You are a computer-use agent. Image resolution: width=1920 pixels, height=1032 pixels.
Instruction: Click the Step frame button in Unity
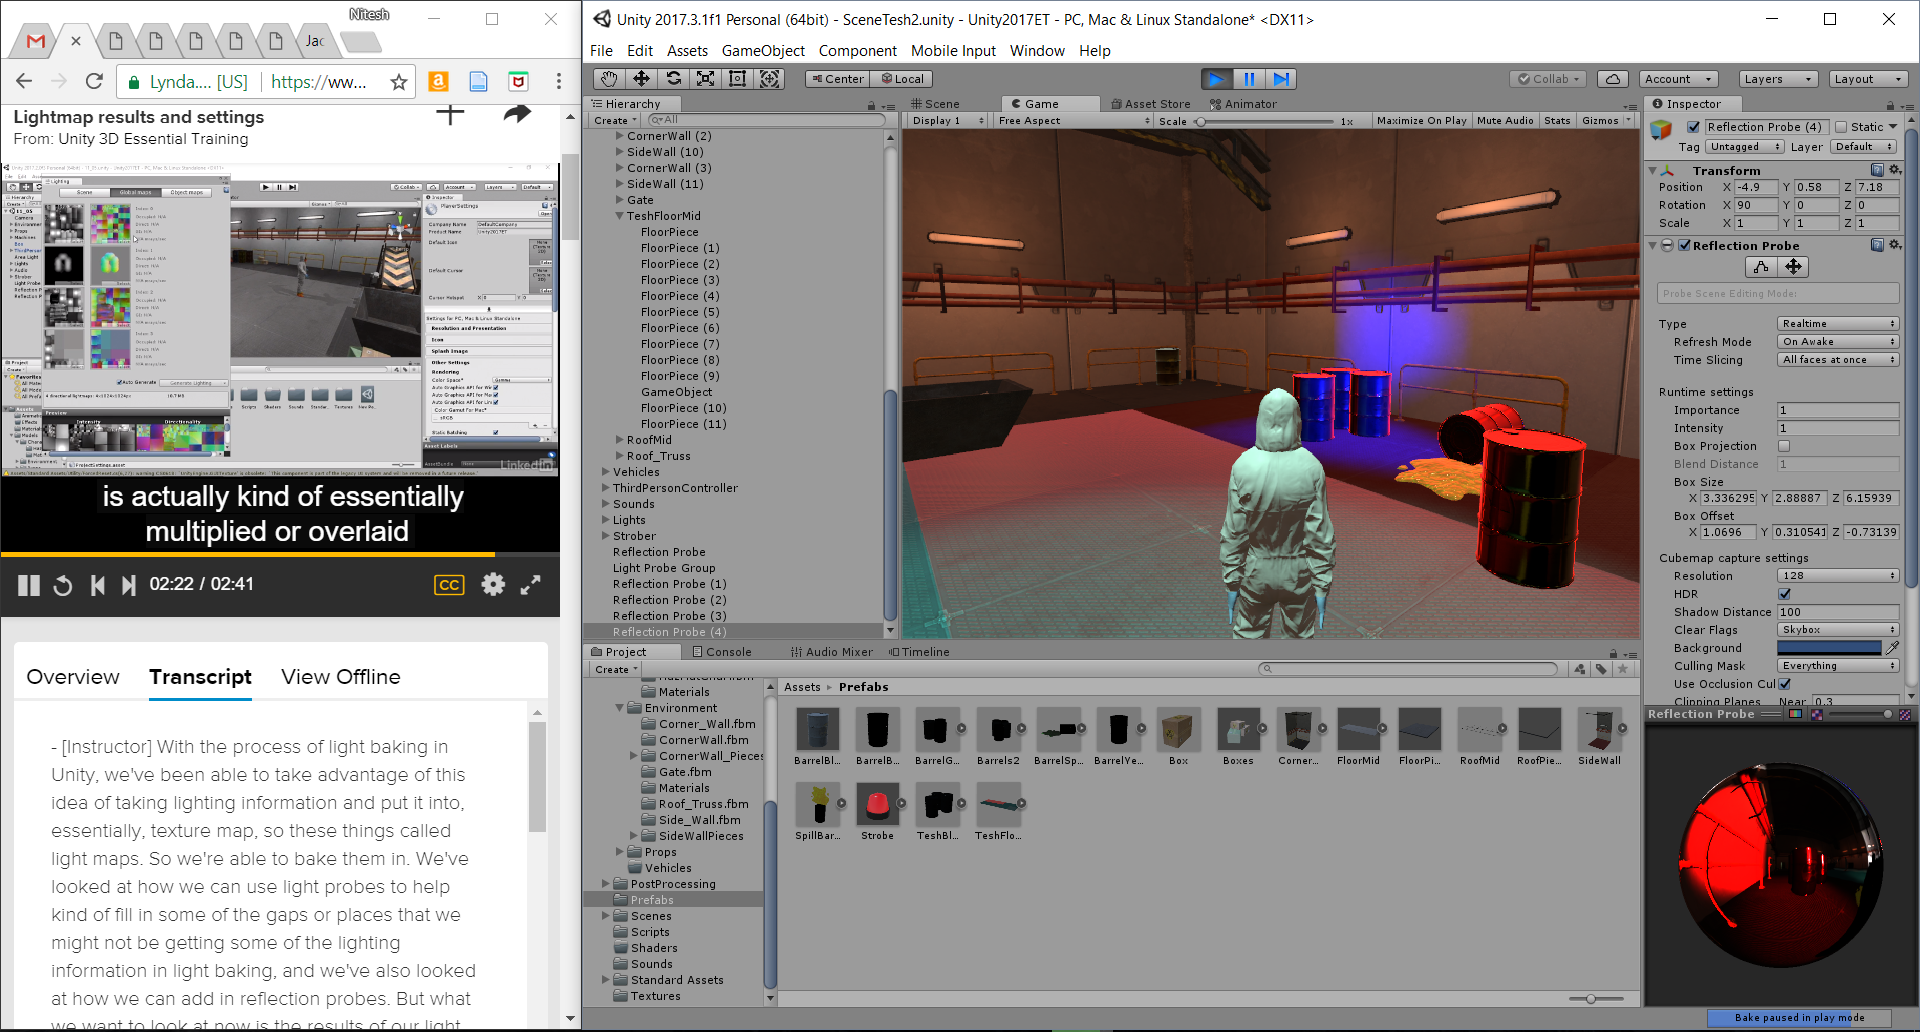[1281, 79]
